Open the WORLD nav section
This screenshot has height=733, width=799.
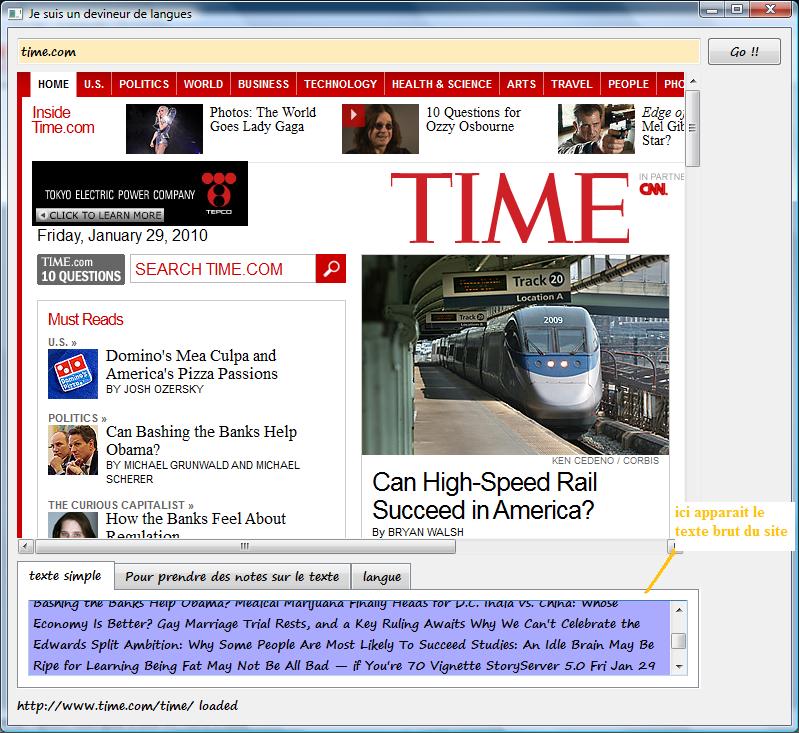tap(203, 84)
